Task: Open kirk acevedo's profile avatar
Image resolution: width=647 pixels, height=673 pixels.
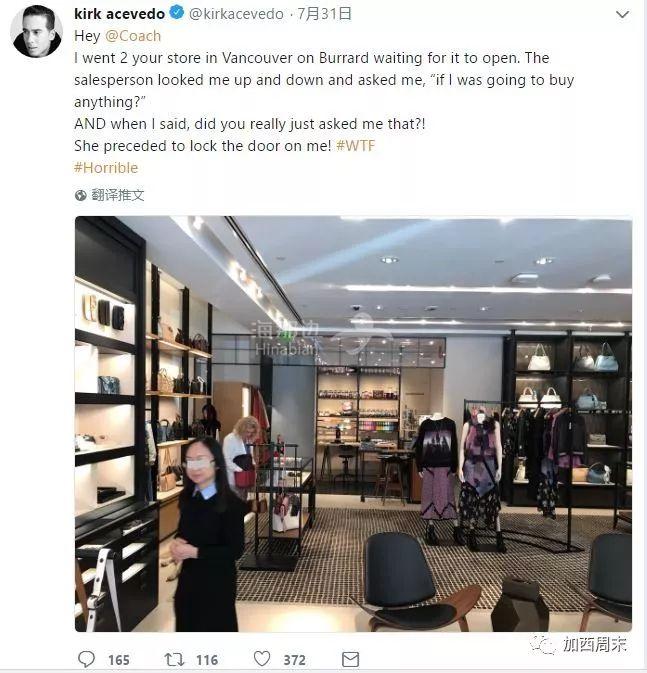Action: click(x=36, y=31)
